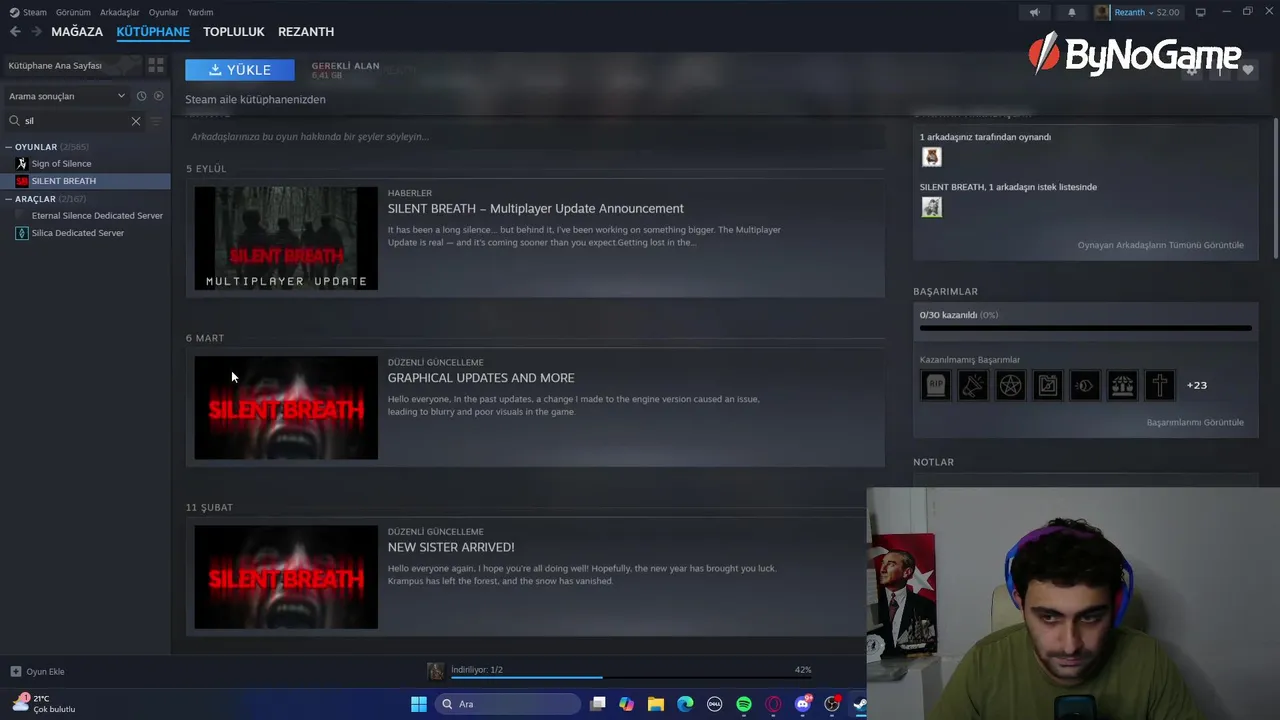Click the YÜKLE install button

pos(240,70)
